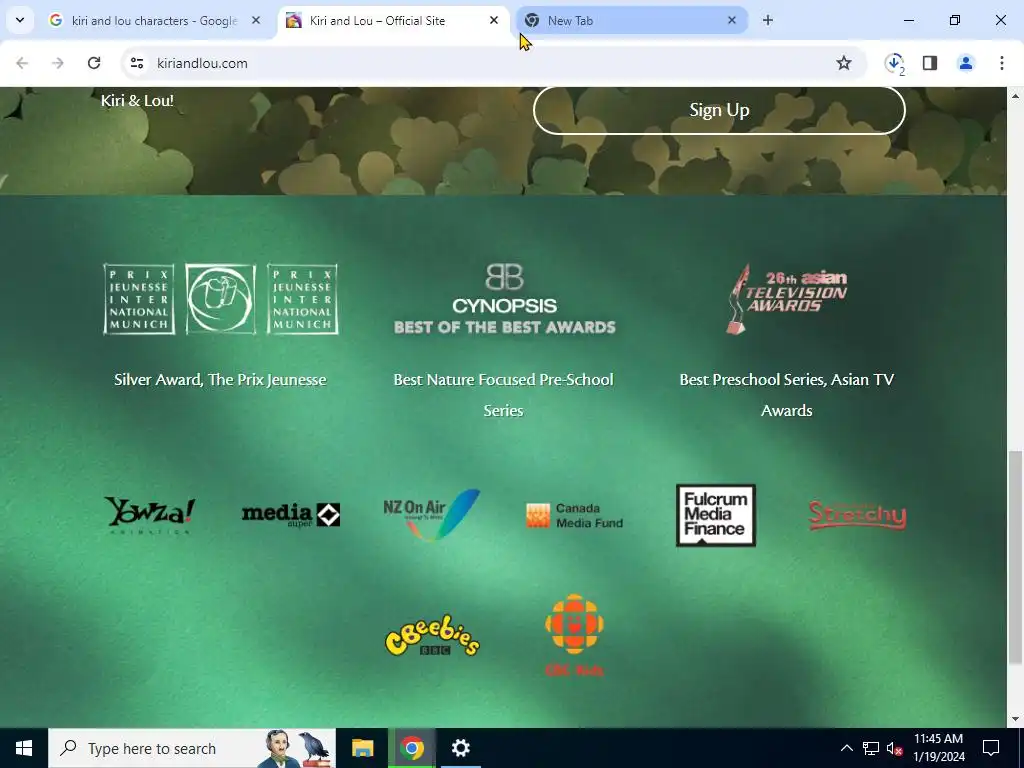Image resolution: width=1024 pixels, height=768 pixels.
Task: Go forward to next page
Action: point(57,63)
